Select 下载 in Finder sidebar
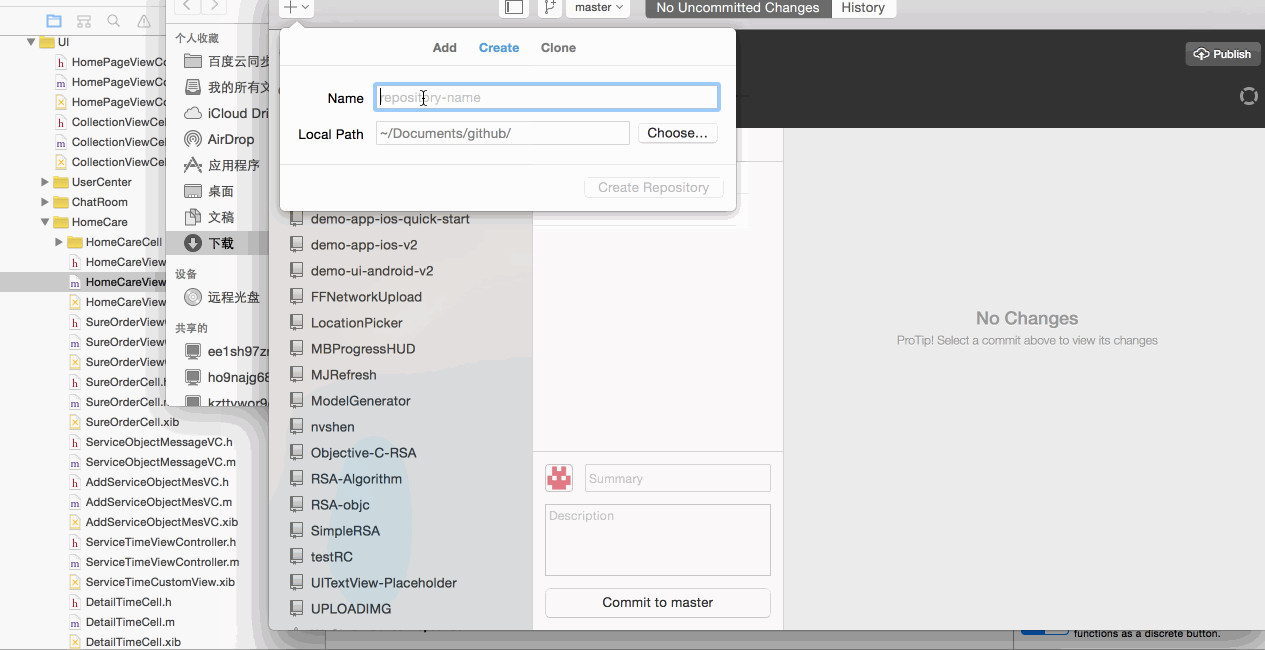1265x650 pixels. (219, 243)
